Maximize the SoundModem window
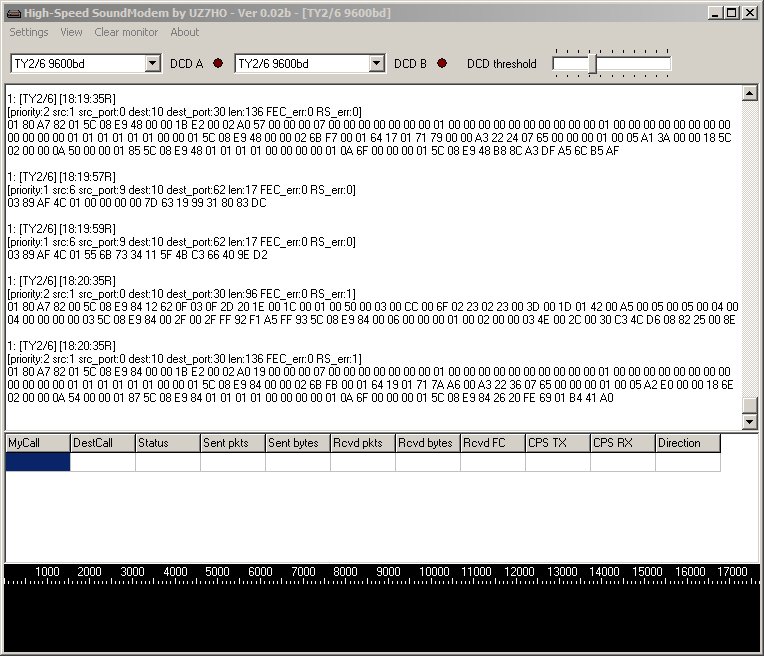Image resolution: width=764 pixels, height=656 pixels. (x=732, y=13)
